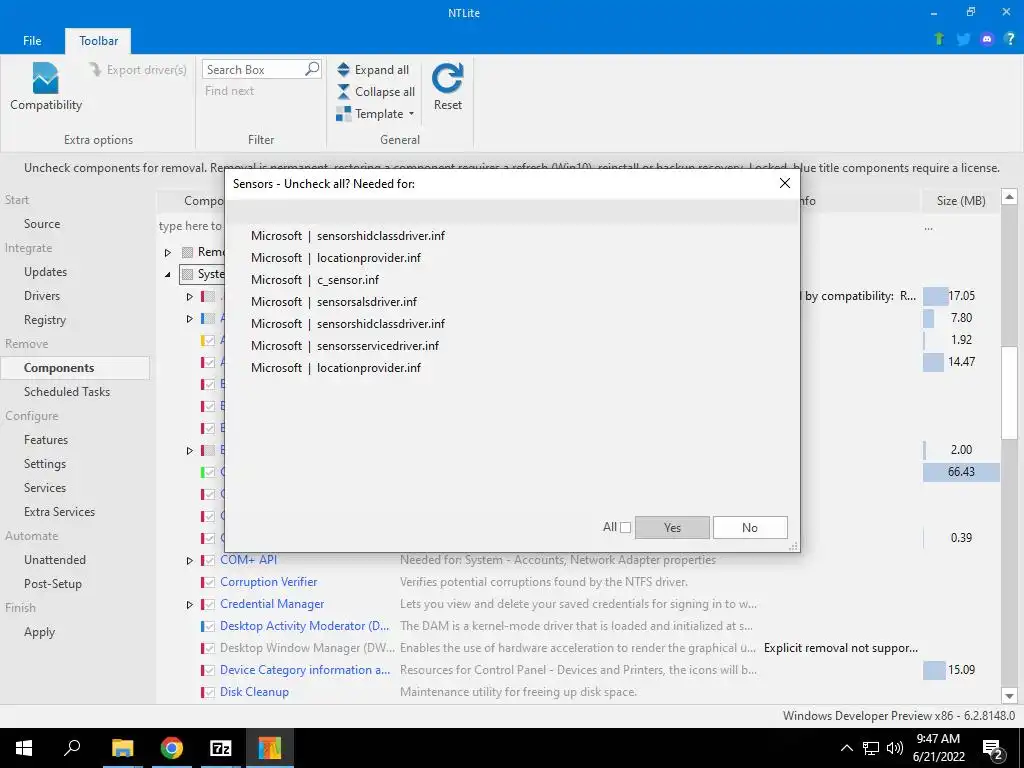
Task: Open the Registry page
Action: point(44,320)
